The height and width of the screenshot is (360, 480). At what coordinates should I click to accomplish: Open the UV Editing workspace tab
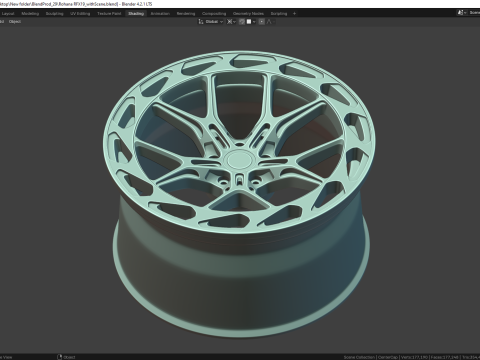coord(80,14)
